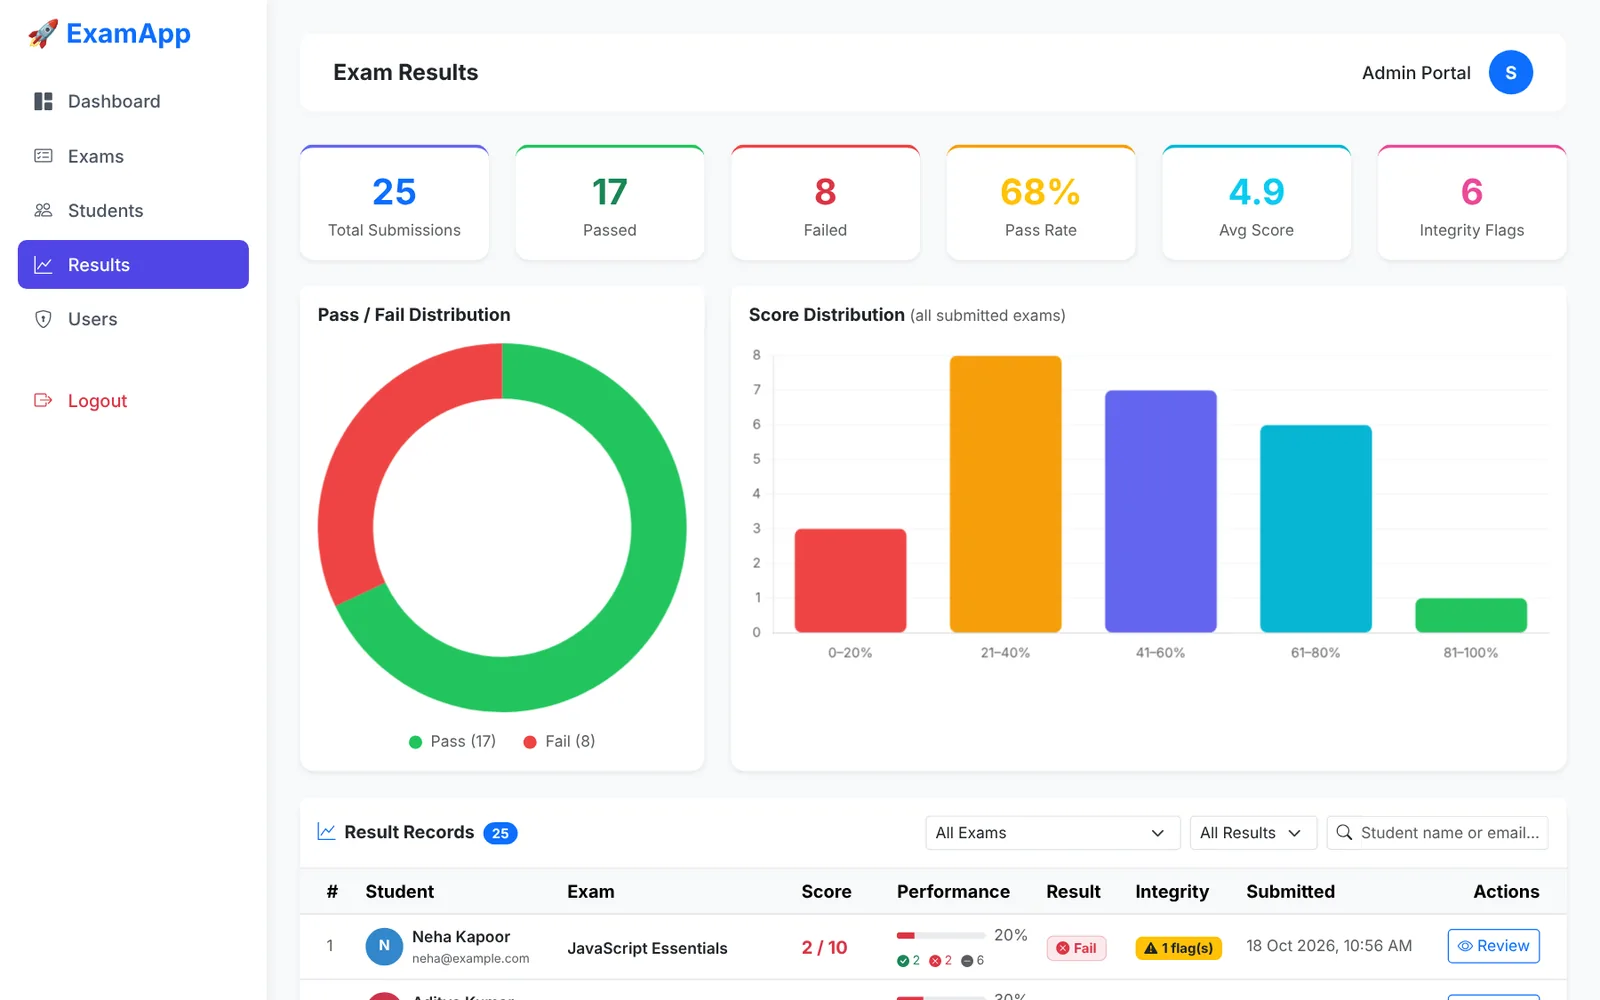The height and width of the screenshot is (1000, 1600).
Task: Open Dashboard in the sidebar
Action: (x=133, y=101)
